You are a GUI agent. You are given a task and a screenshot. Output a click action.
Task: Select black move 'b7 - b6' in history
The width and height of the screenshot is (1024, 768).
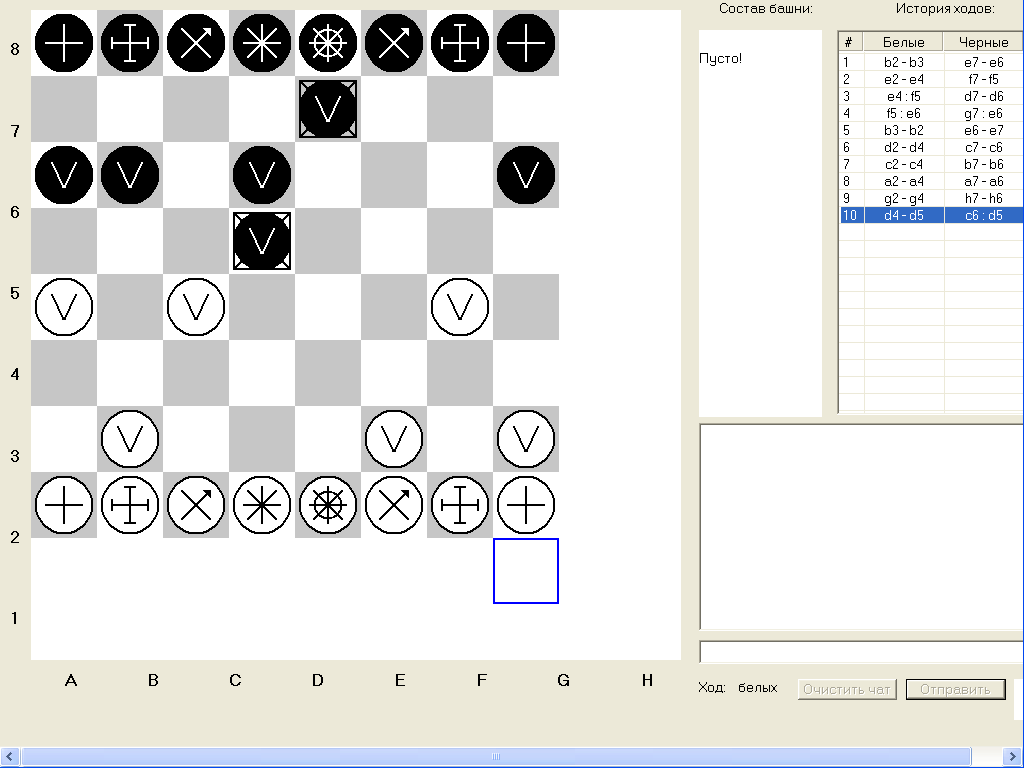point(984,164)
